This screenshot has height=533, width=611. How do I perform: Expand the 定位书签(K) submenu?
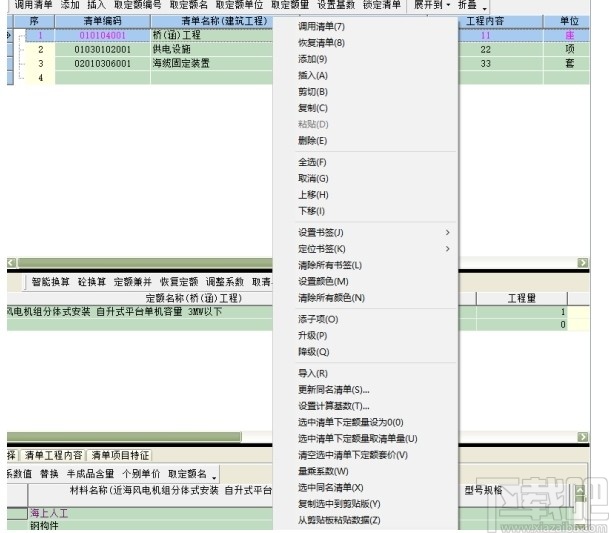374,249
